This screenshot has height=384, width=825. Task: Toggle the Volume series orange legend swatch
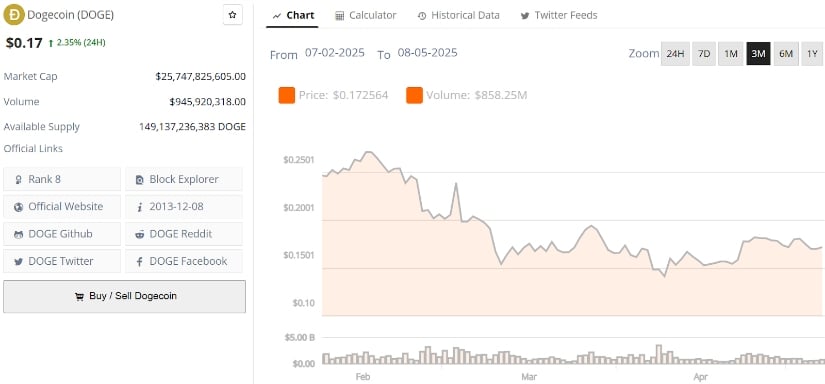tap(414, 96)
